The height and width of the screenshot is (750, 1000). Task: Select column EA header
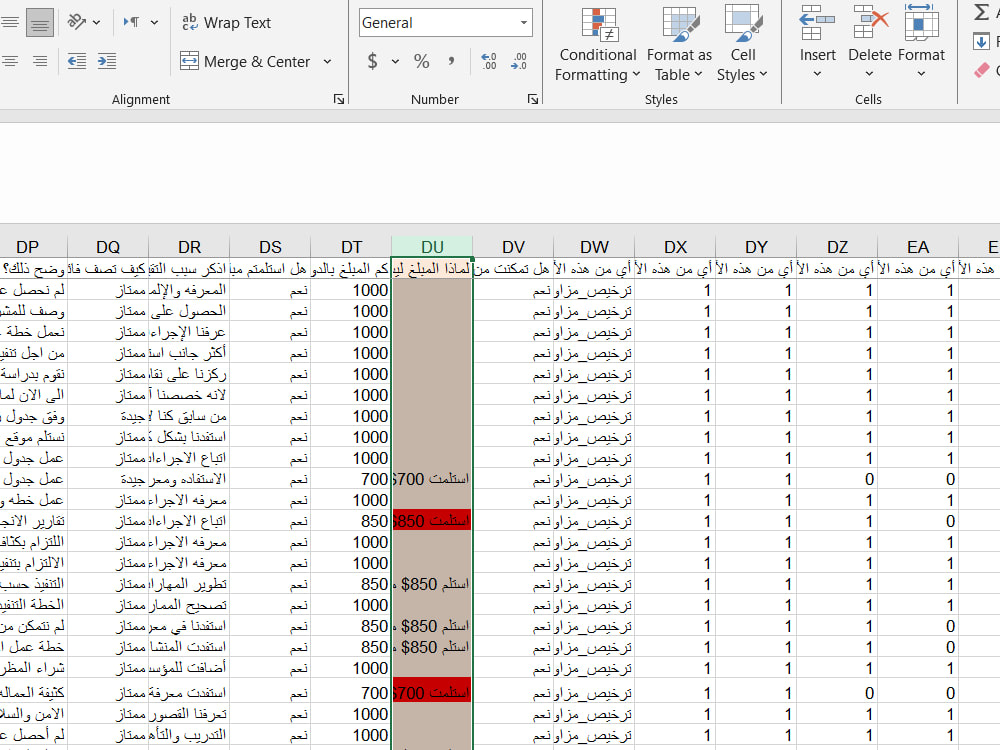[x=918, y=247]
